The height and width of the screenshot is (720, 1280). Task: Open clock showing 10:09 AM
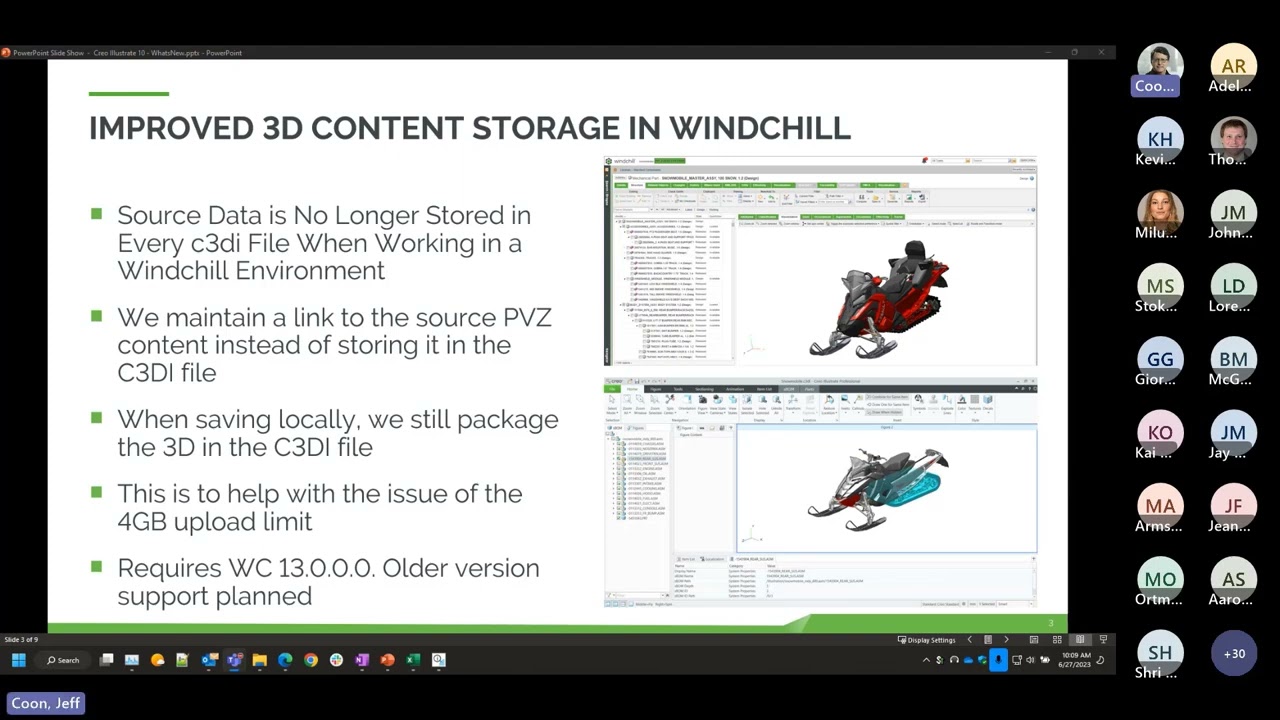(1076, 660)
